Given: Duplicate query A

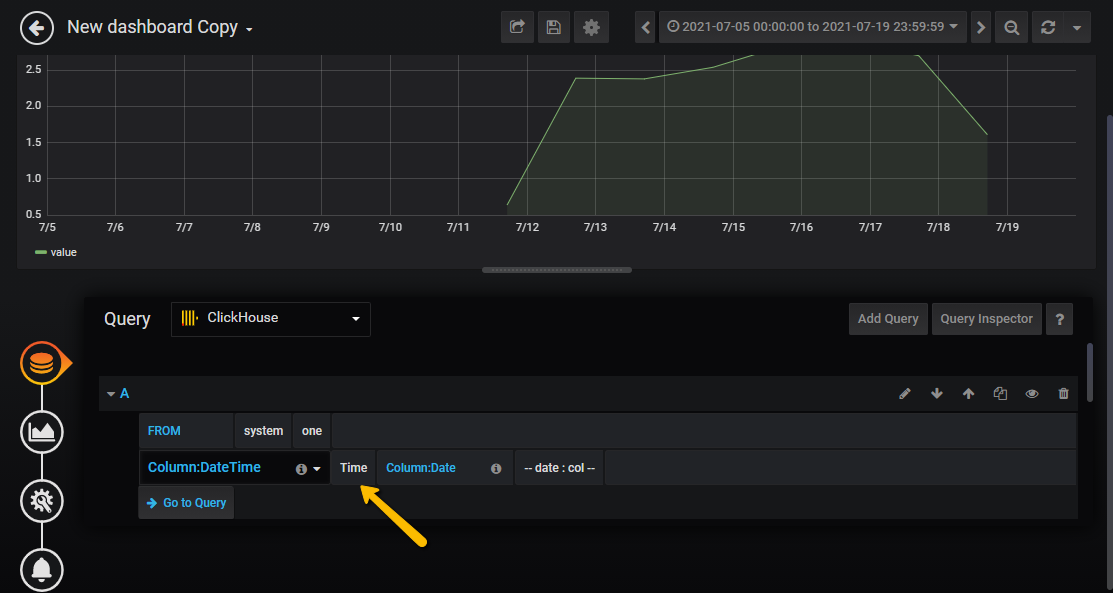Looking at the screenshot, I should (1000, 393).
